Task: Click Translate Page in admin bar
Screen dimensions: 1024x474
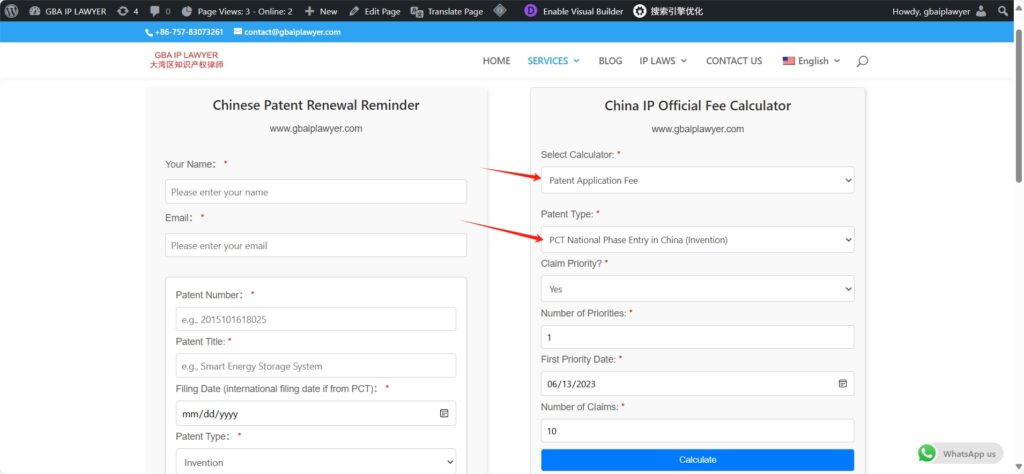Action: coord(447,11)
